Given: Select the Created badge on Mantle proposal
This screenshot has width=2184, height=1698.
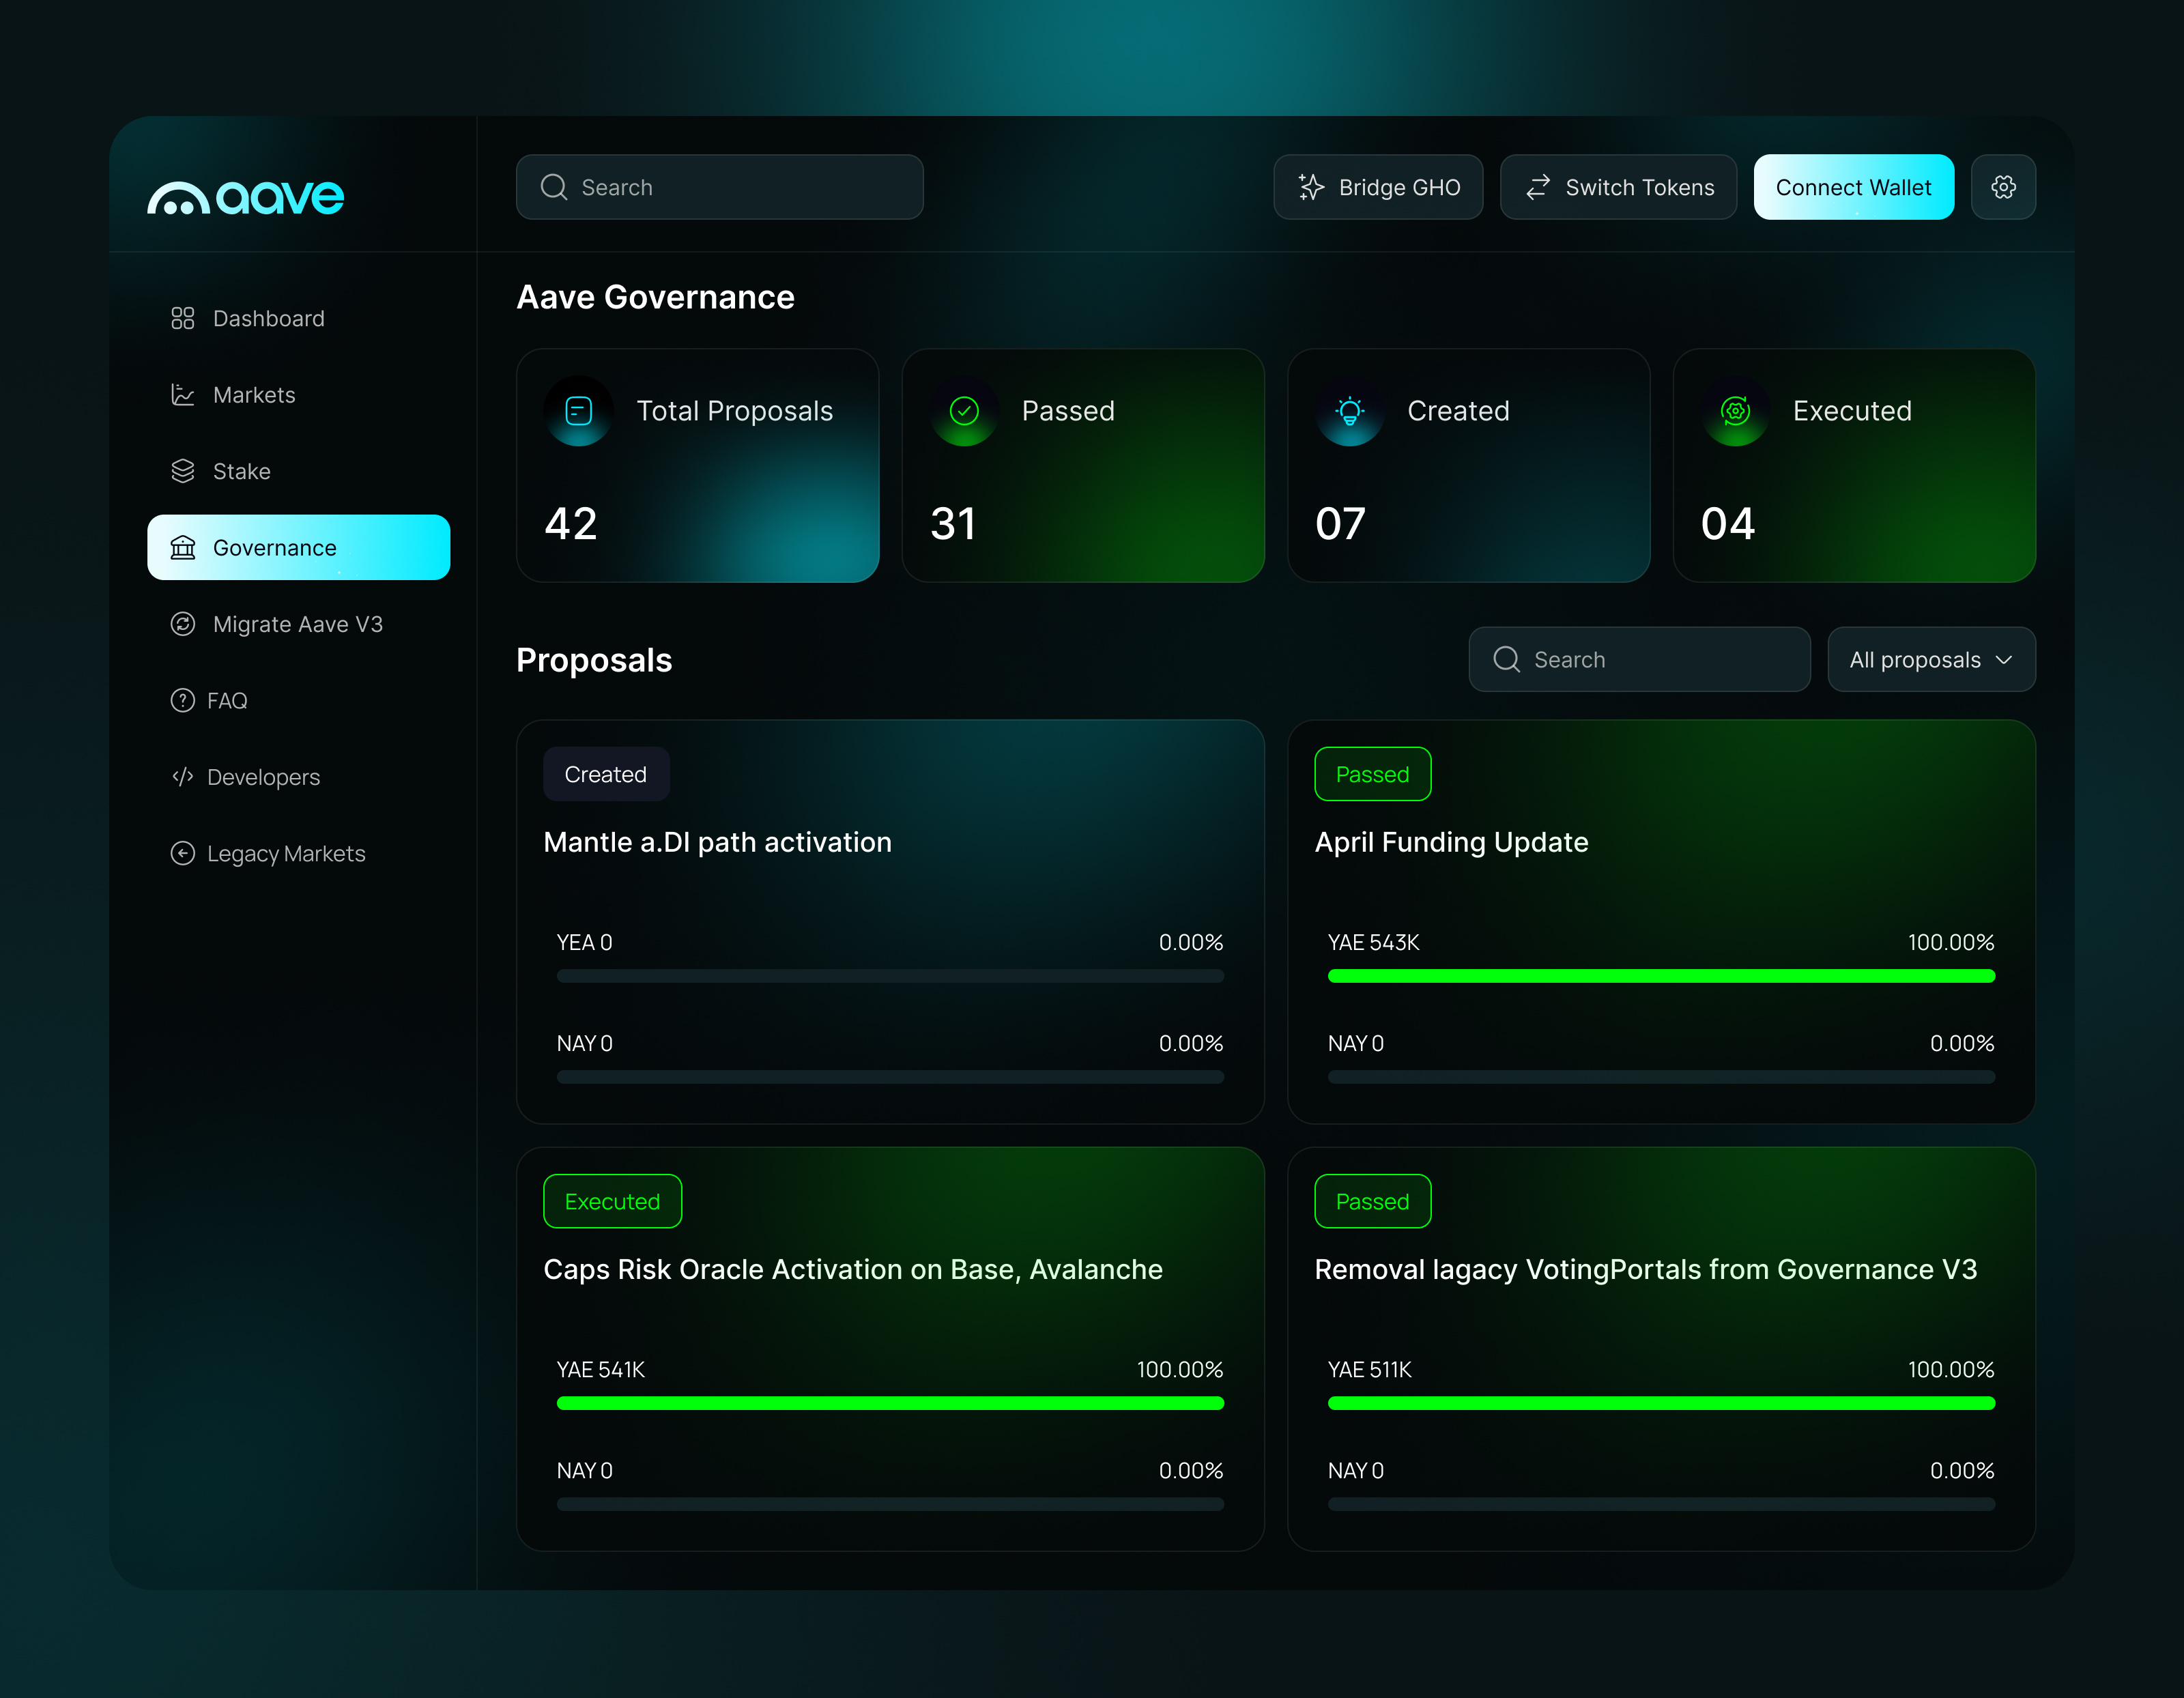Looking at the screenshot, I should 605,773.
